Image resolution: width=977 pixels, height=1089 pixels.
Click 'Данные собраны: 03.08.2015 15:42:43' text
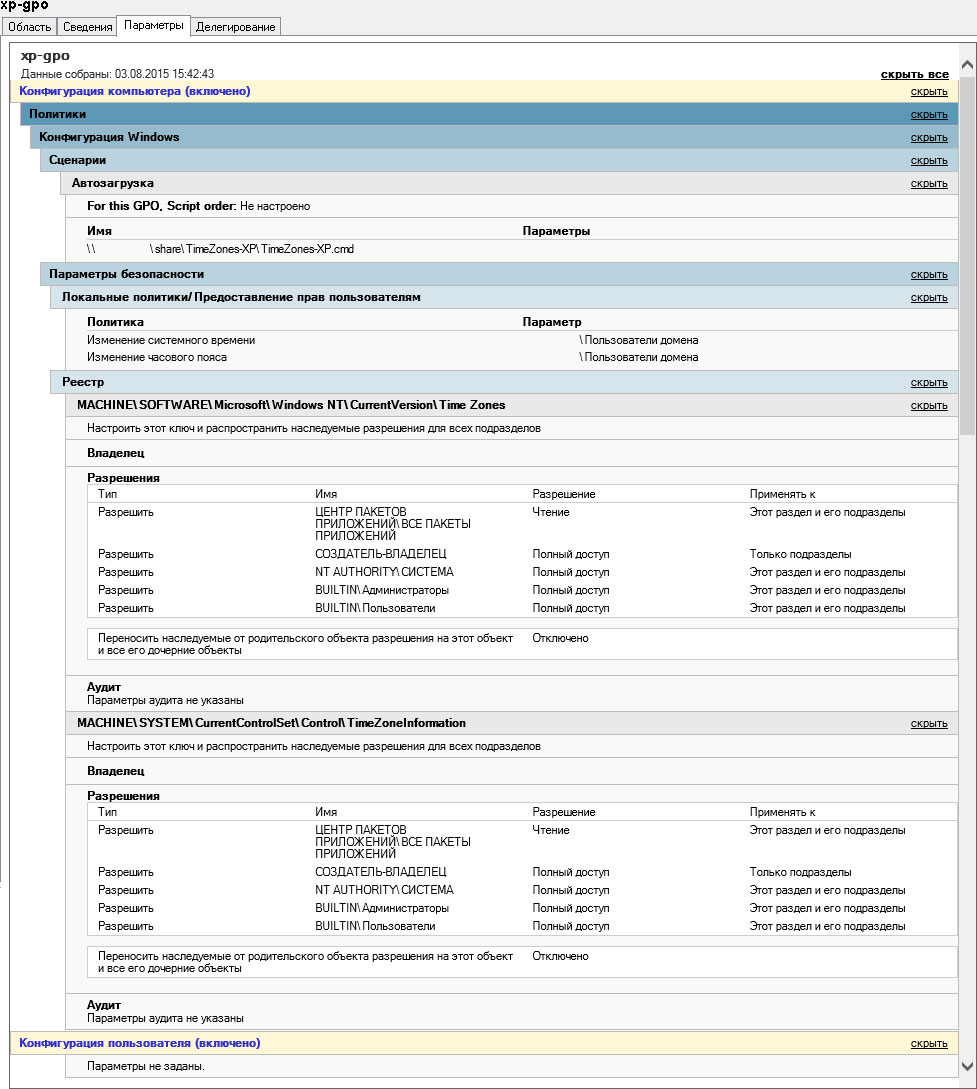(x=117, y=74)
